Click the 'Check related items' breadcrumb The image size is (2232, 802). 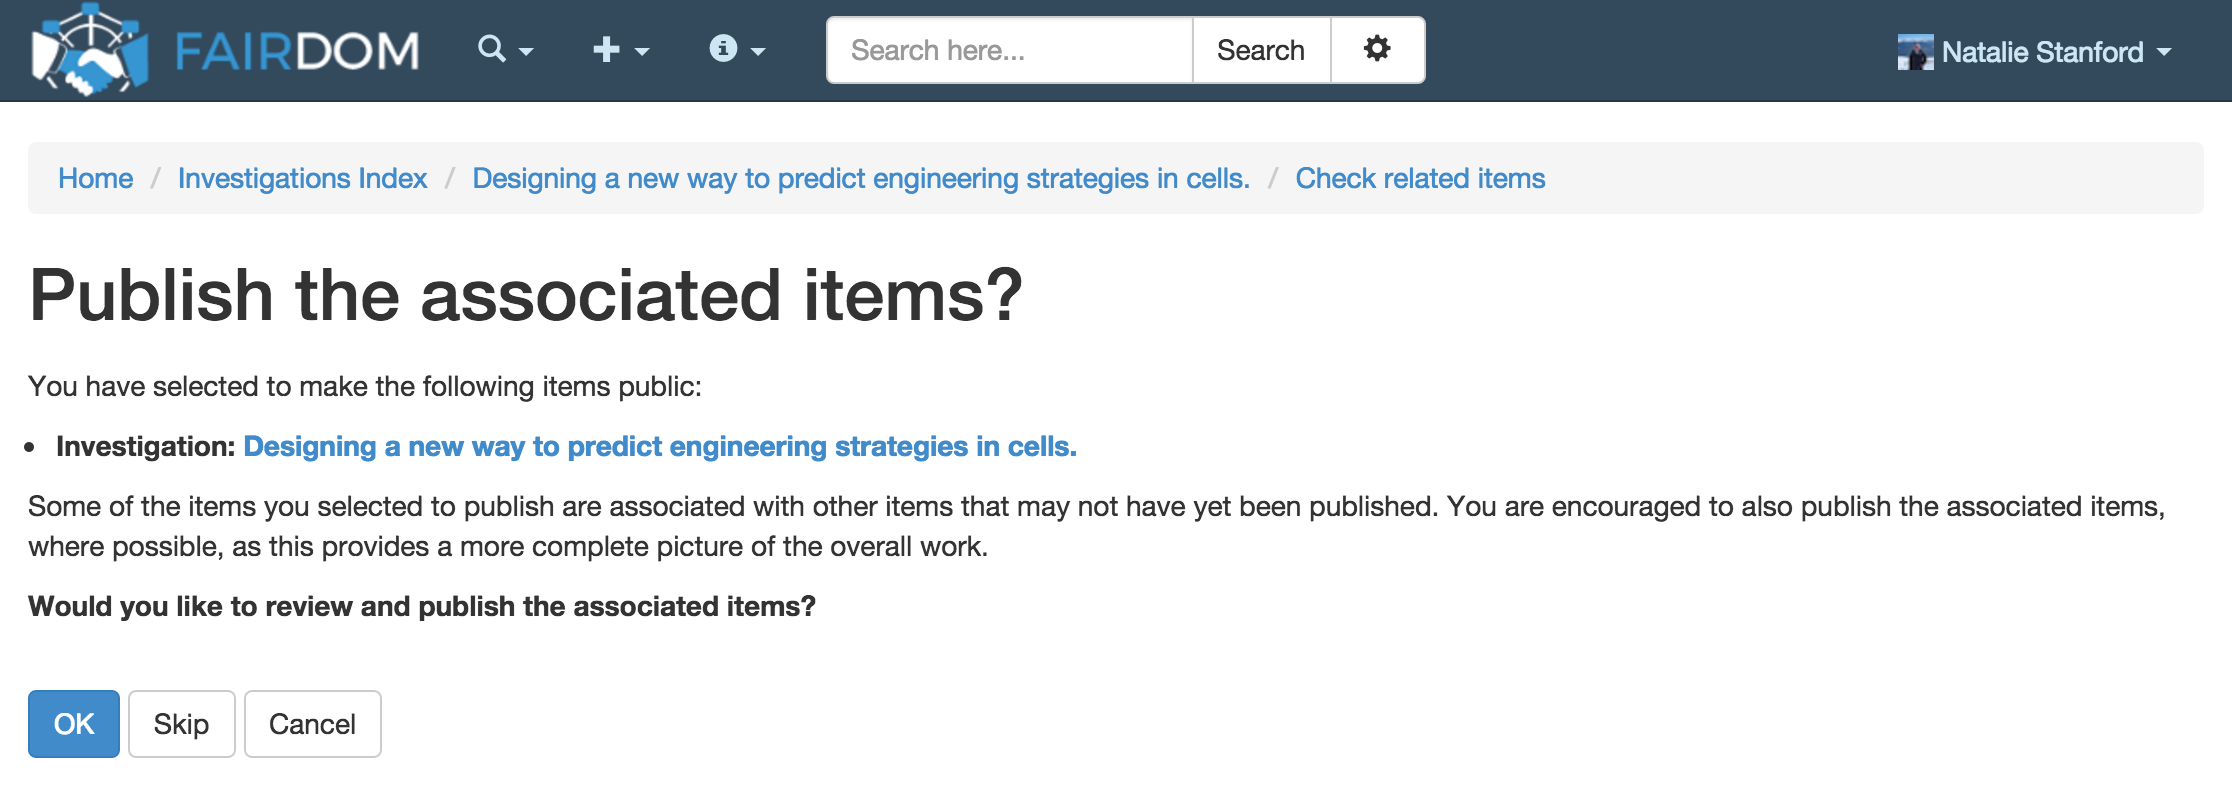click(x=1420, y=178)
